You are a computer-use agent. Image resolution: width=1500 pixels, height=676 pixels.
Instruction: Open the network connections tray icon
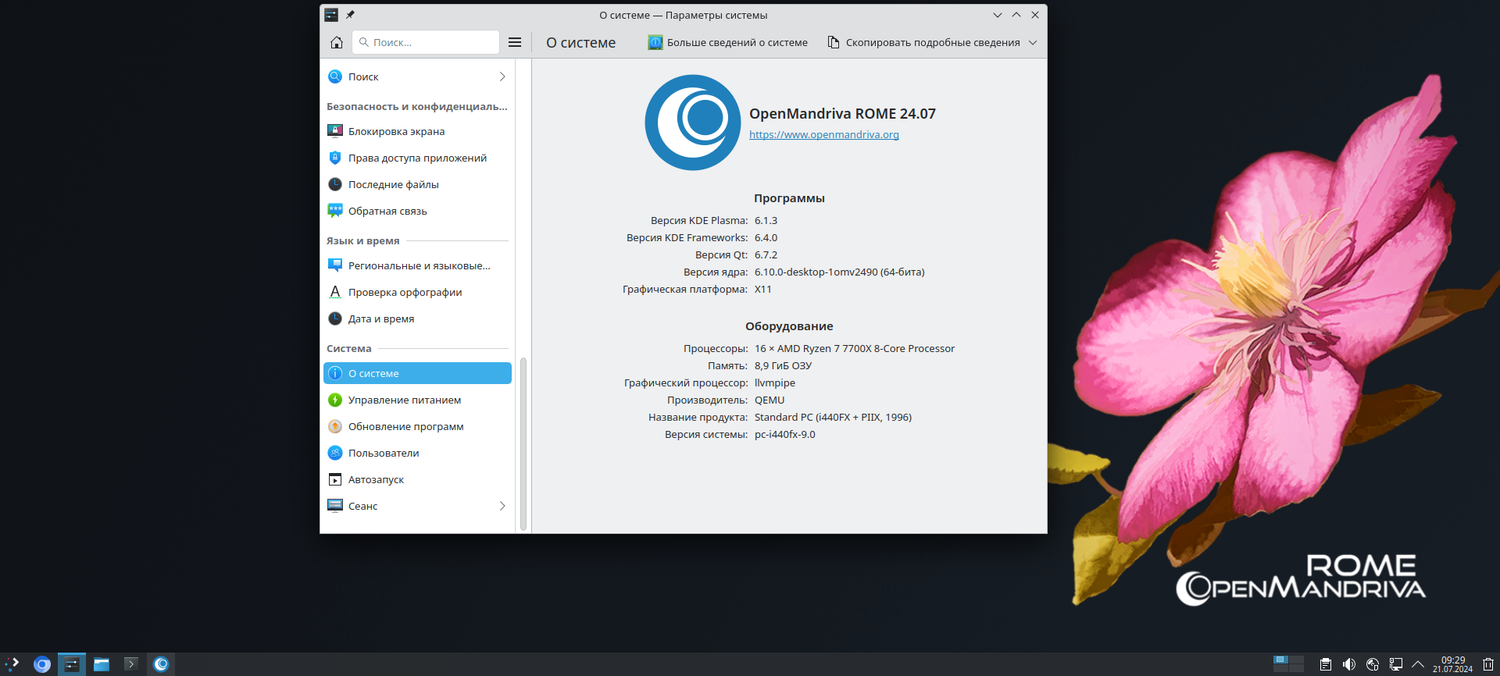(1396, 664)
